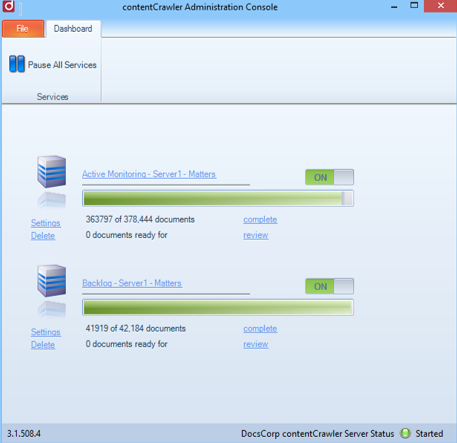Open Settings for Backlog service
This screenshot has height=443, width=457.
pyautogui.click(x=46, y=332)
